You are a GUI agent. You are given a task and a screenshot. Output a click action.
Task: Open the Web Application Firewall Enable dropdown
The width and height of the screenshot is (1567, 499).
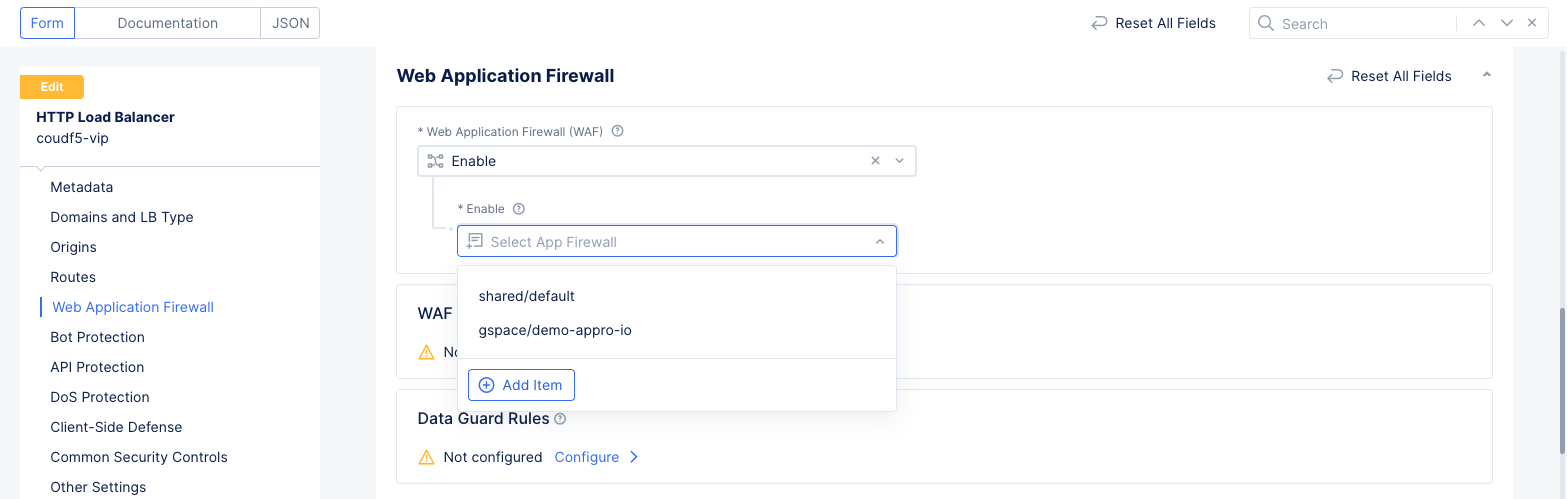click(899, 161)
